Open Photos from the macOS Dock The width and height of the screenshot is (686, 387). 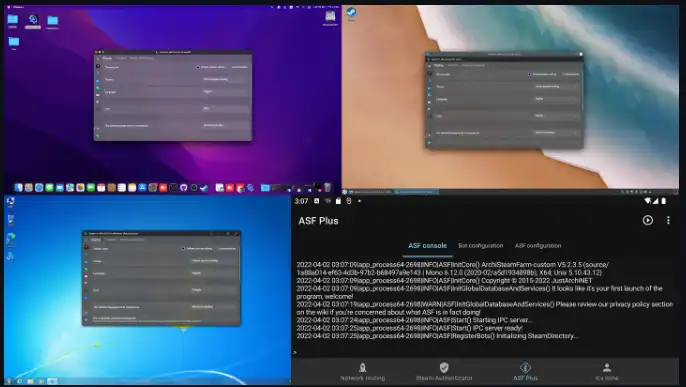pos(80,188)
